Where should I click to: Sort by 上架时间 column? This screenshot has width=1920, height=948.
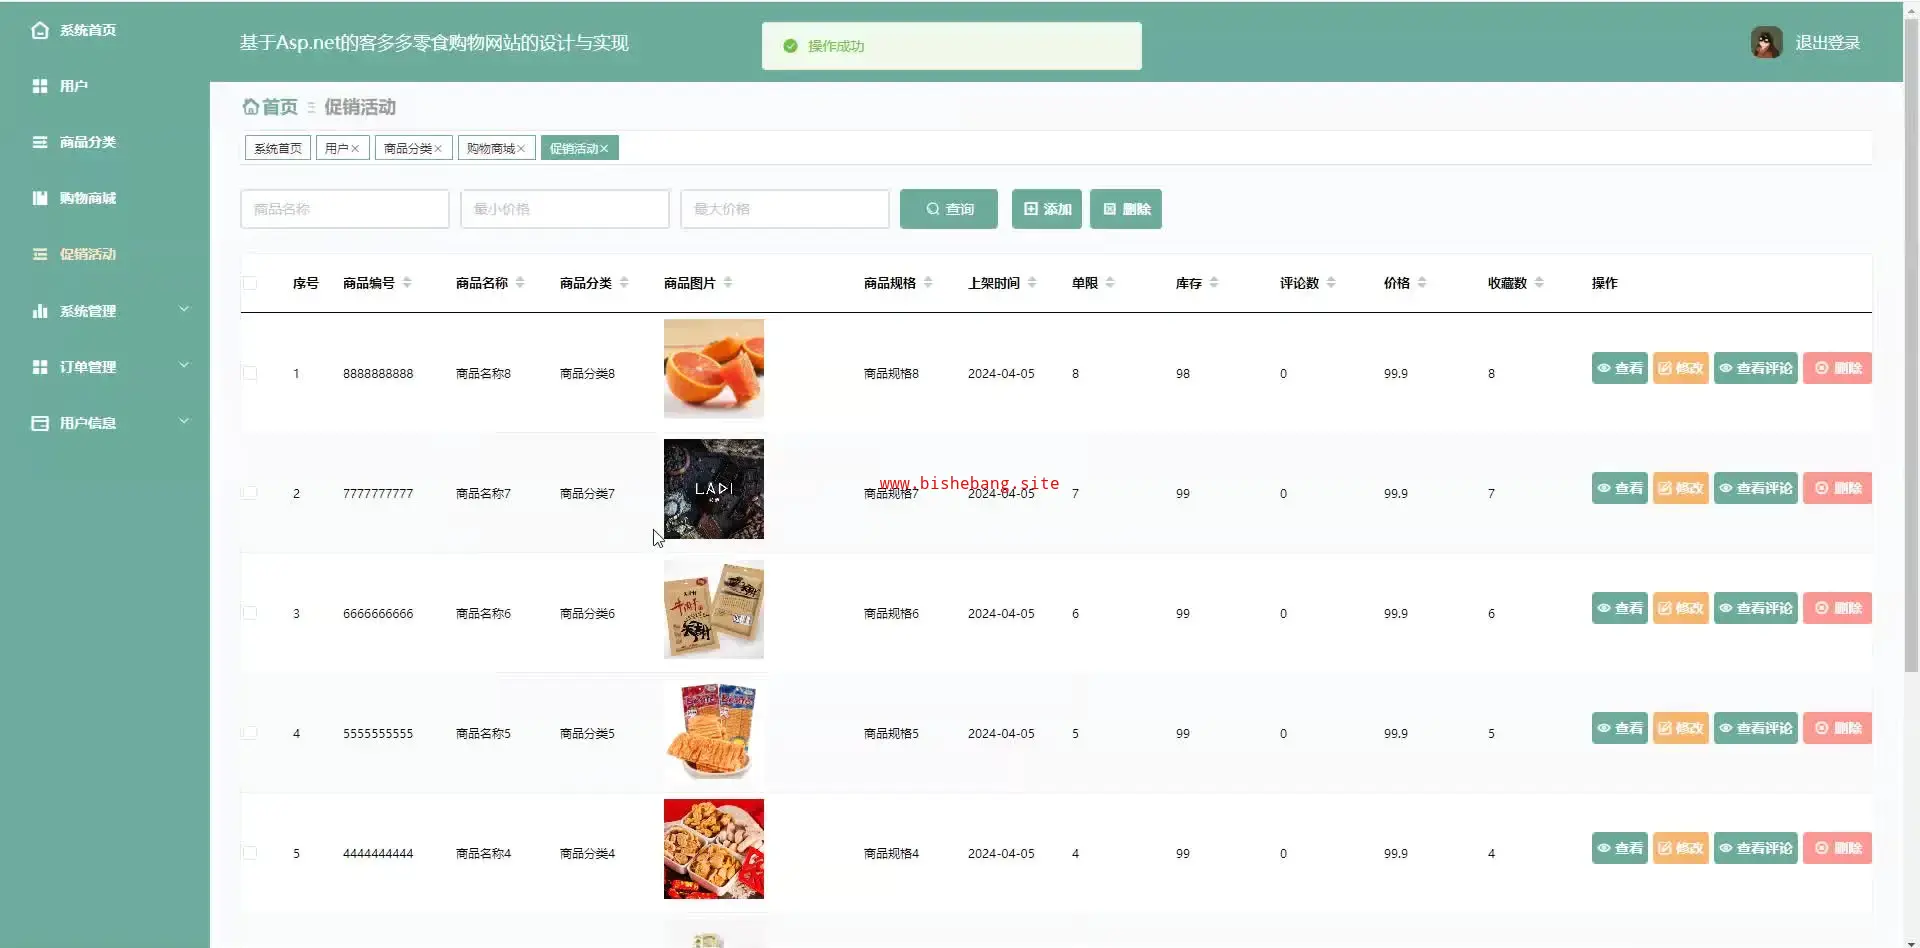[x=1032, y=283]
